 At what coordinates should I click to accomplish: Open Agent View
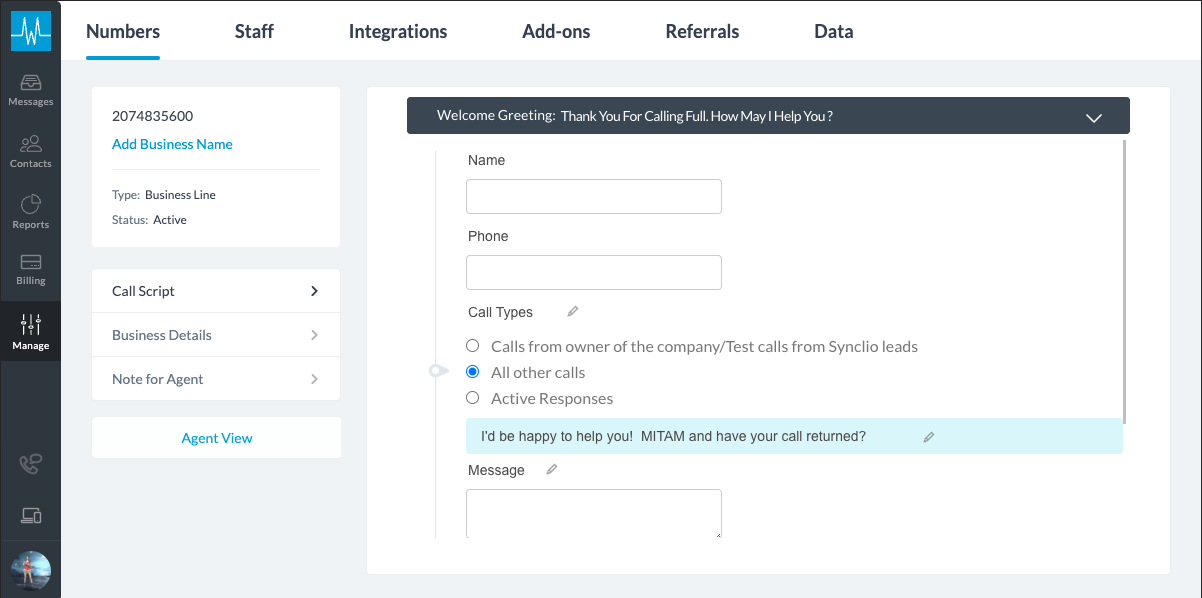tap(216, 437)
